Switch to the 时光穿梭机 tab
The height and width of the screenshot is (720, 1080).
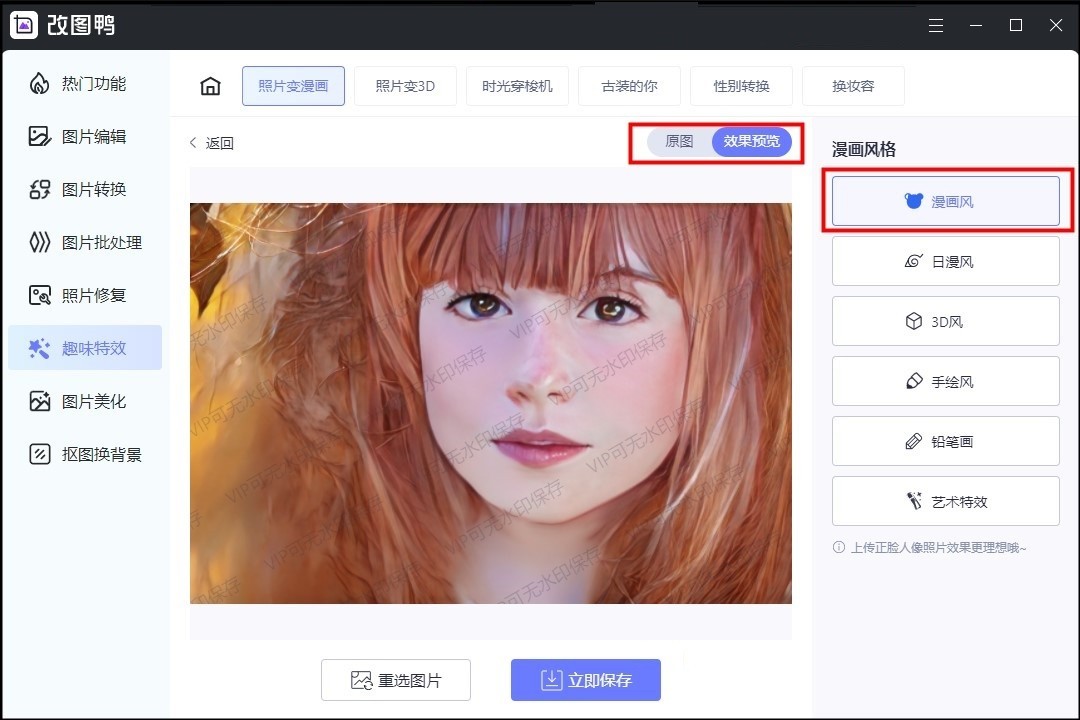[x=517, y=86]
